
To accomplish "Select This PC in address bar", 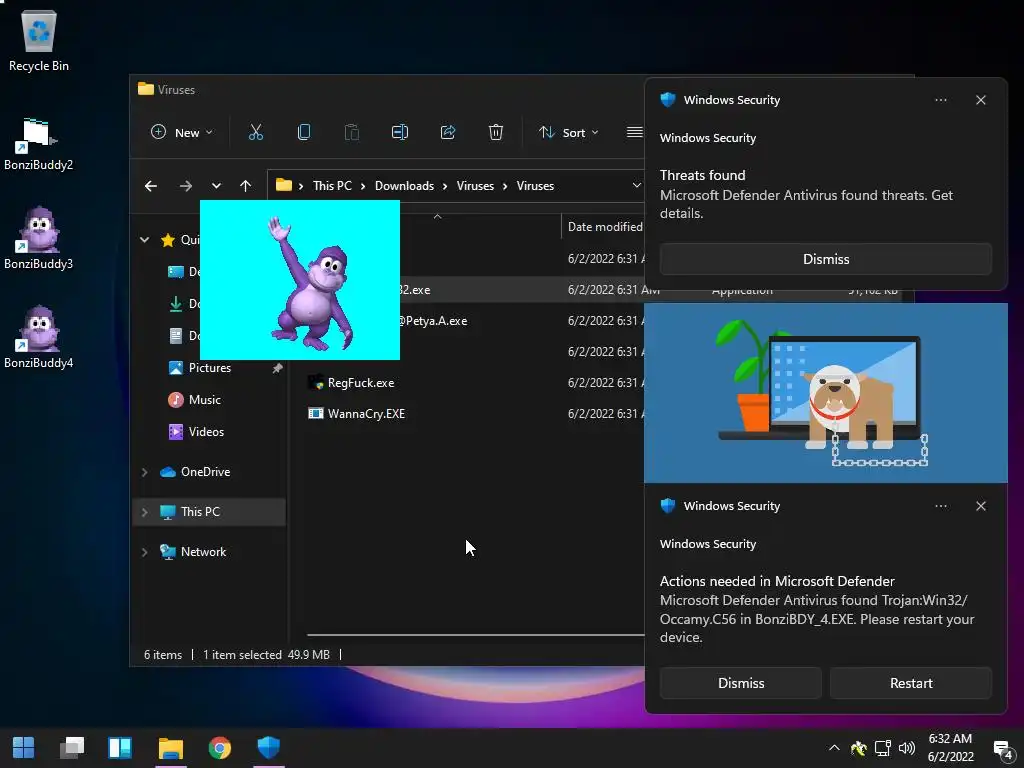I will click(332, 186).
